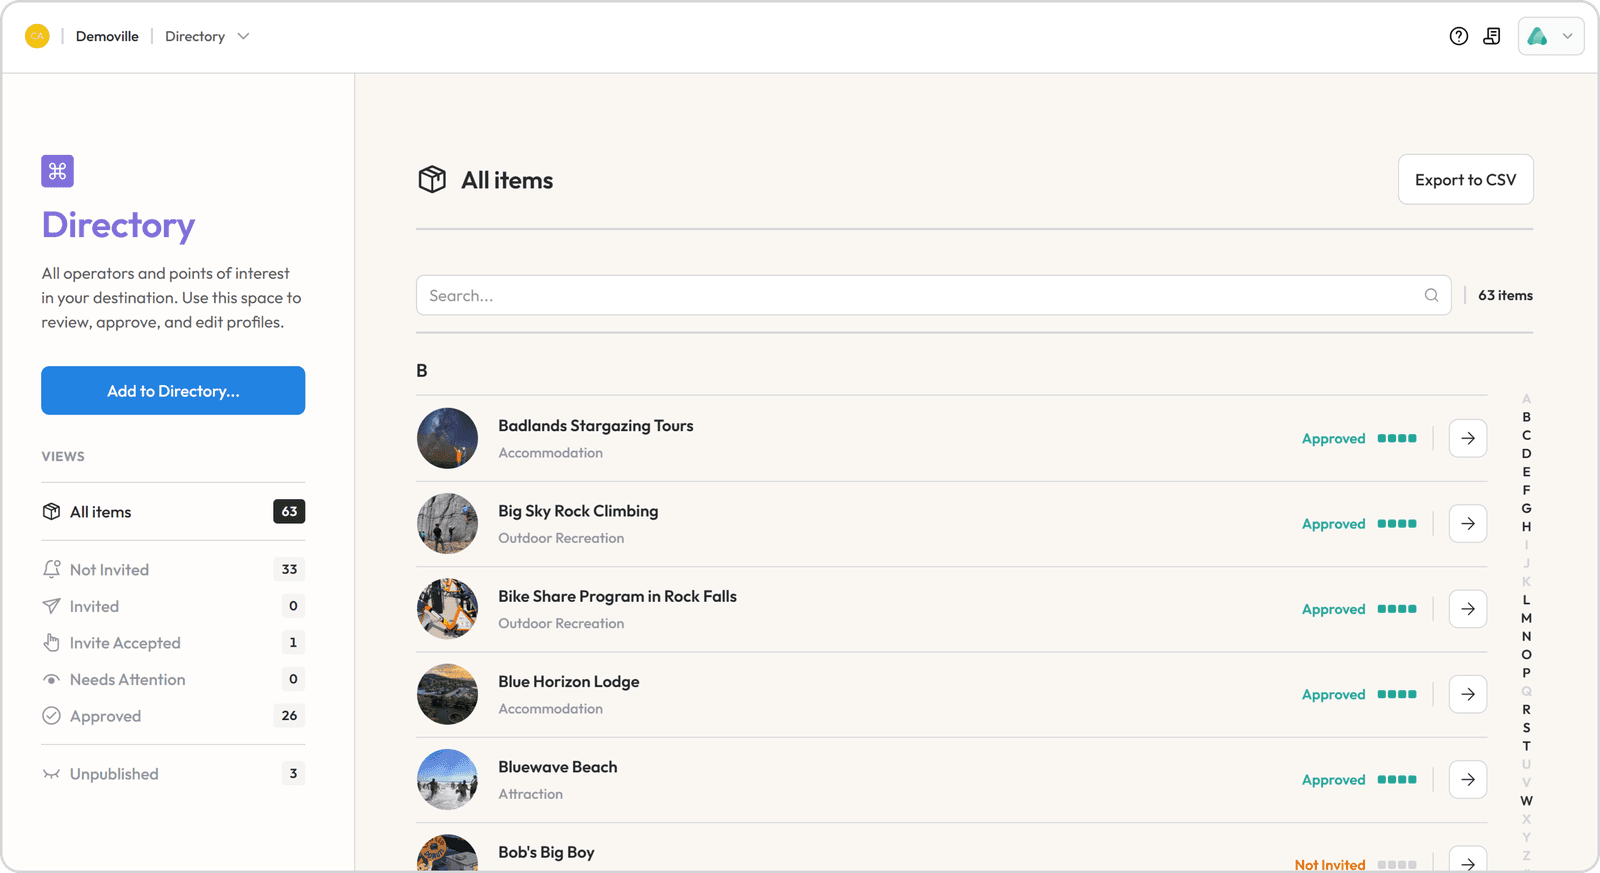Click the Demoville breadcrumb link

pyautogui.click(x=107, y=36)
